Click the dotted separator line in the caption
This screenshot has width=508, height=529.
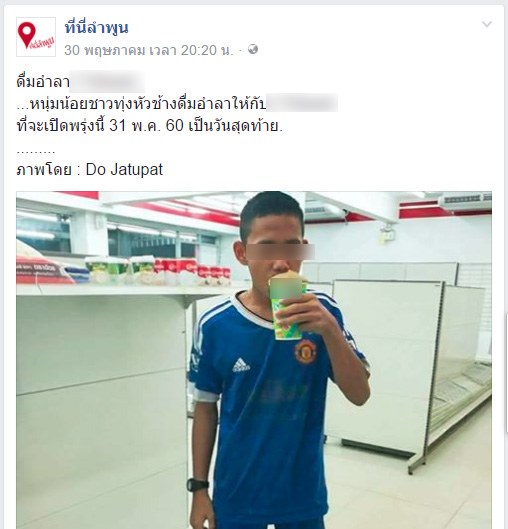click(x=36, y=151)
